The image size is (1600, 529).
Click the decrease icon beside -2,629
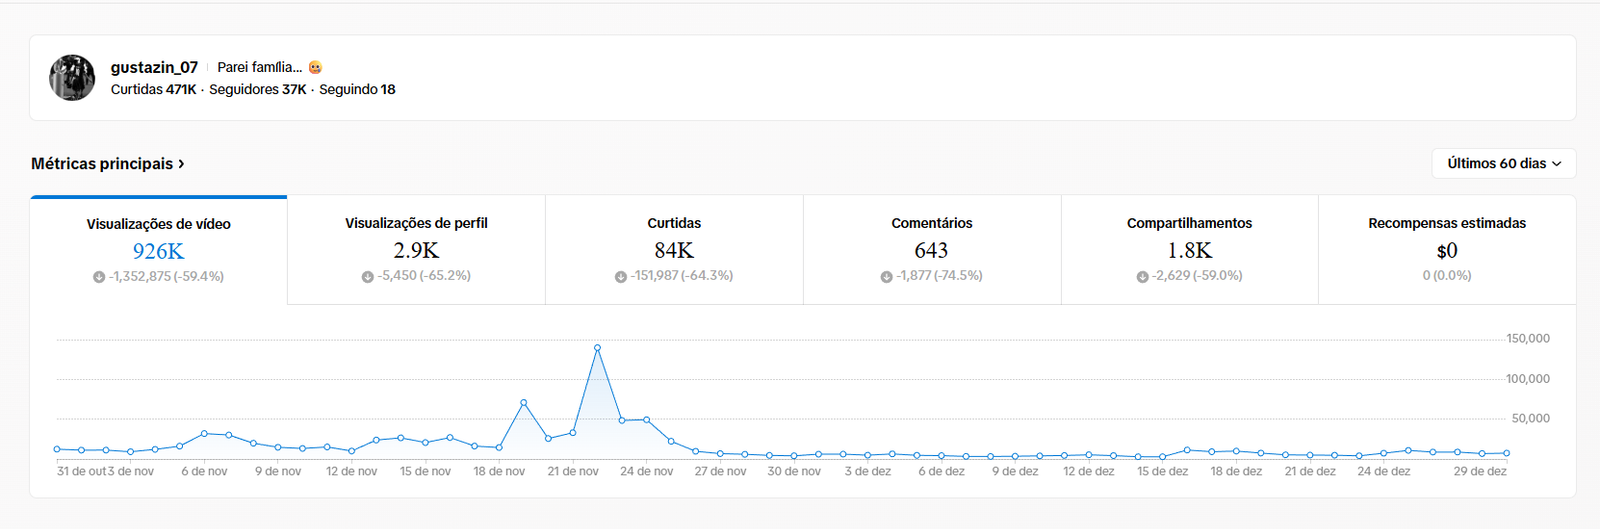pyautogui.click(x=1142, y=276)
